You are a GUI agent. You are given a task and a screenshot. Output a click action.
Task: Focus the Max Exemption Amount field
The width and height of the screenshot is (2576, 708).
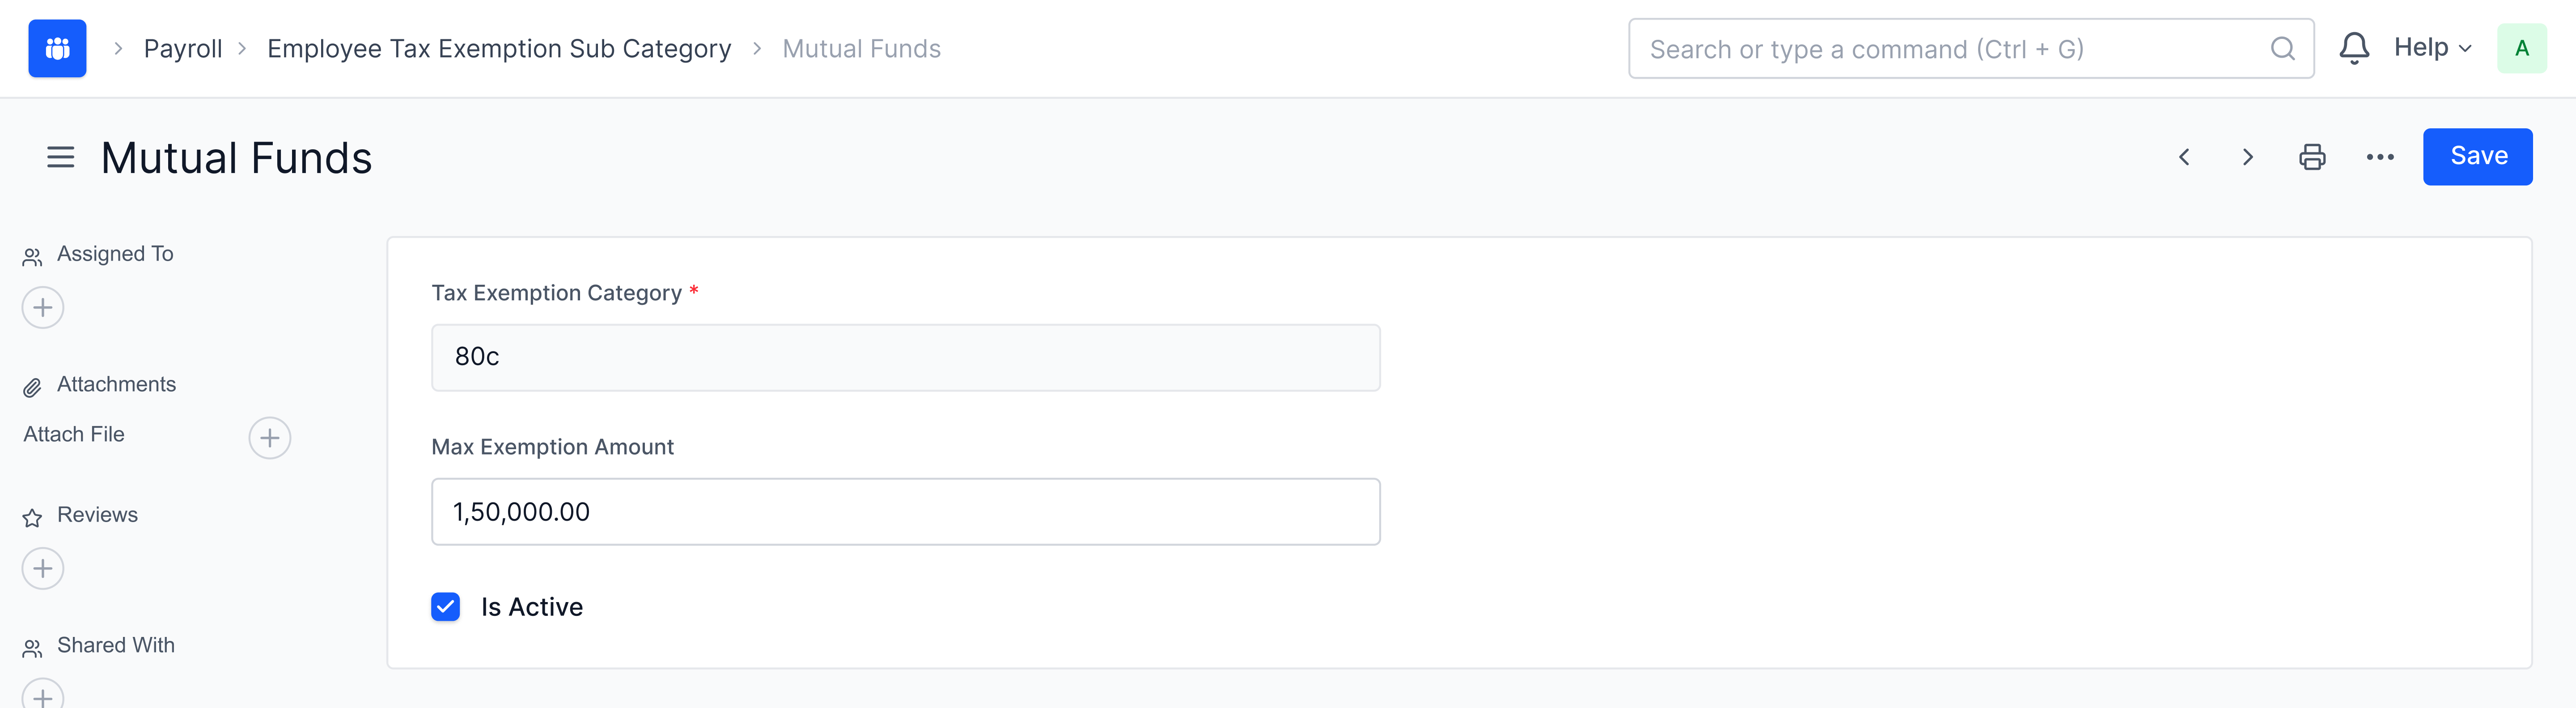(x=905, y=512)
